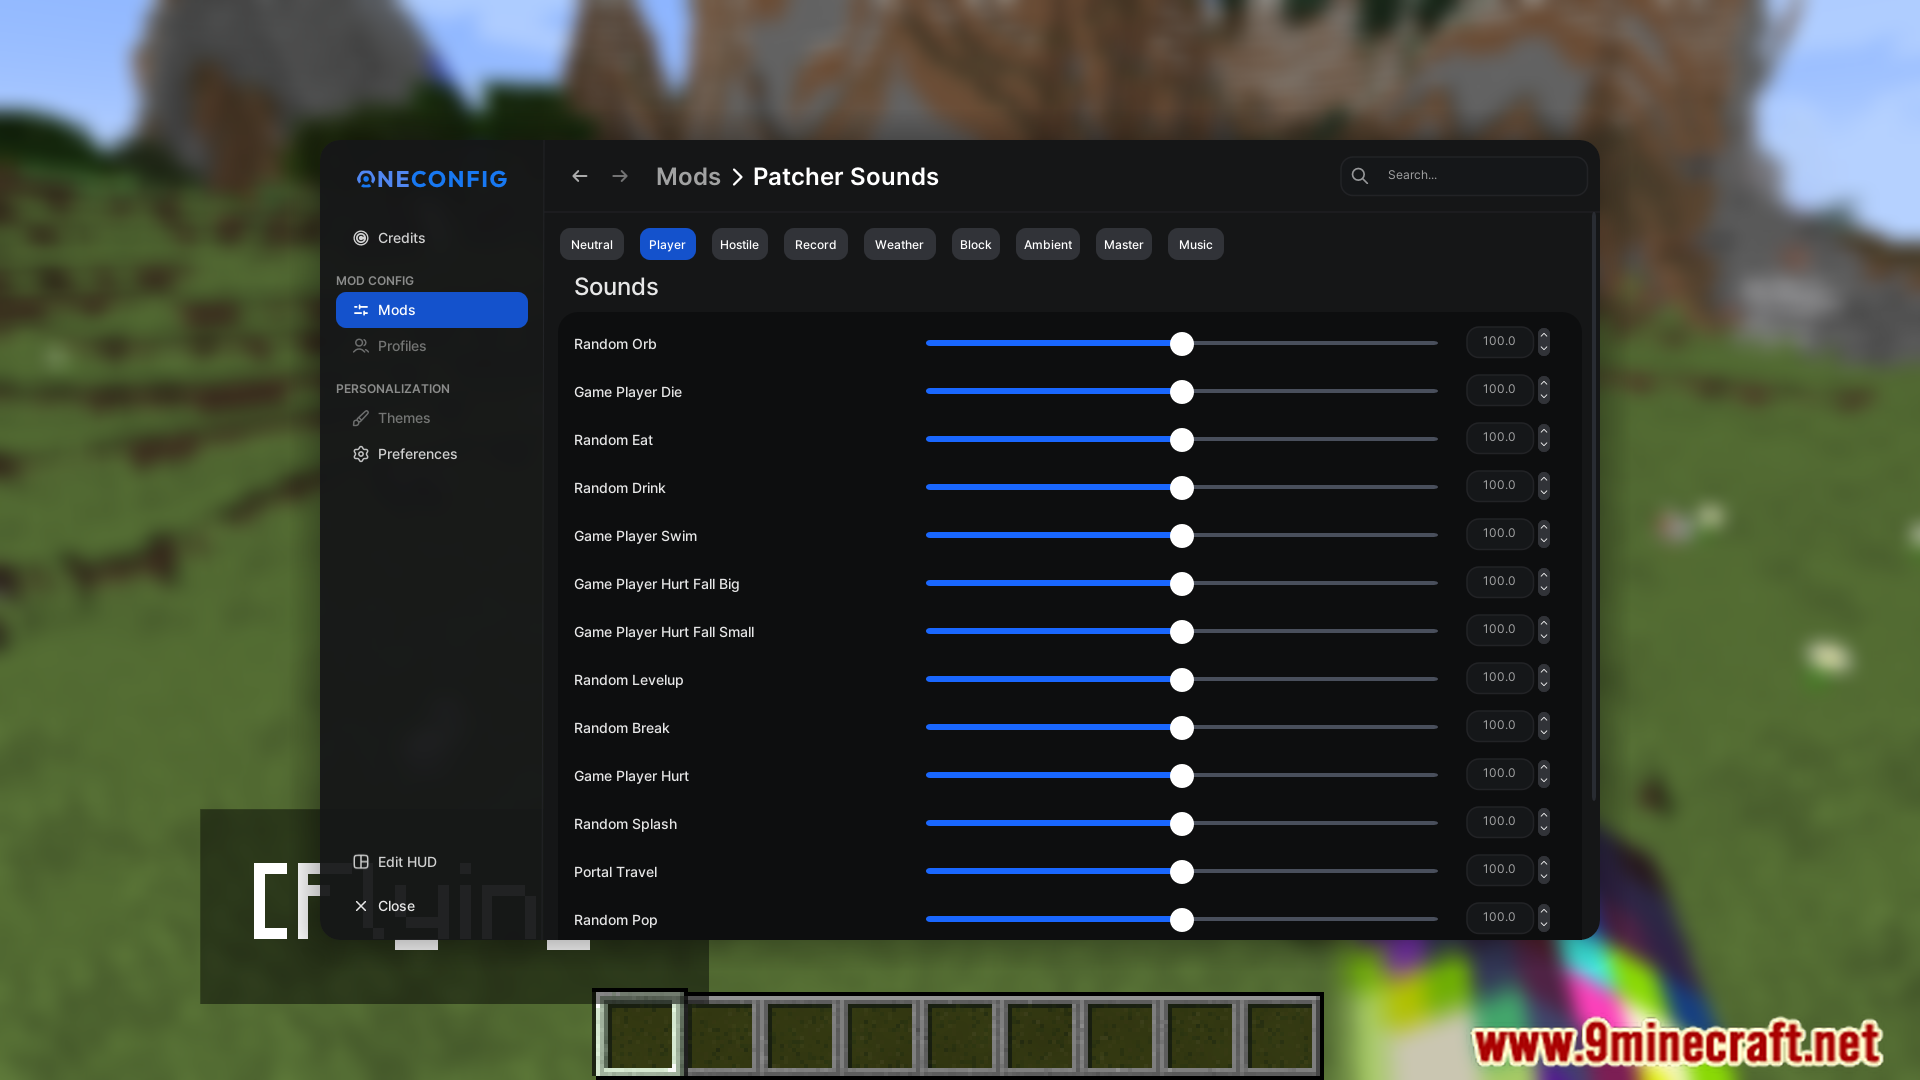Screen dimensions: 1920x1080
Task: Click the Game Player Hurt Fall Small label
Action: [664, 632]
